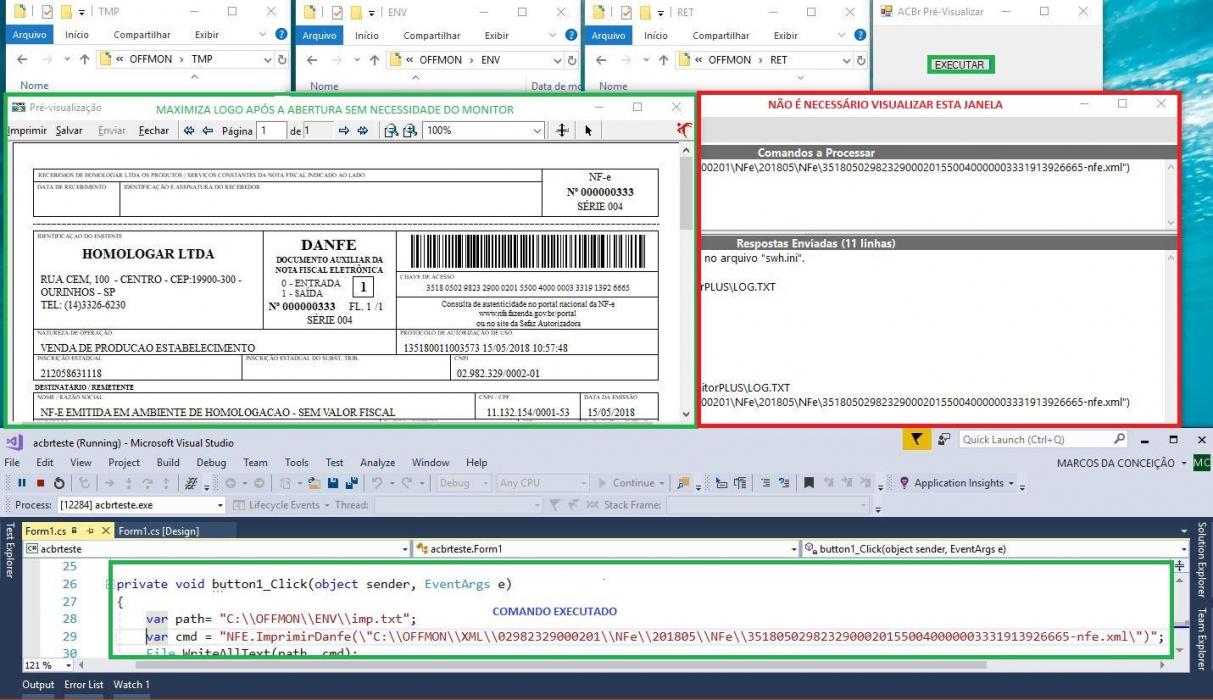
Task: Restart the debugging session icon
Action: (59, 483)
